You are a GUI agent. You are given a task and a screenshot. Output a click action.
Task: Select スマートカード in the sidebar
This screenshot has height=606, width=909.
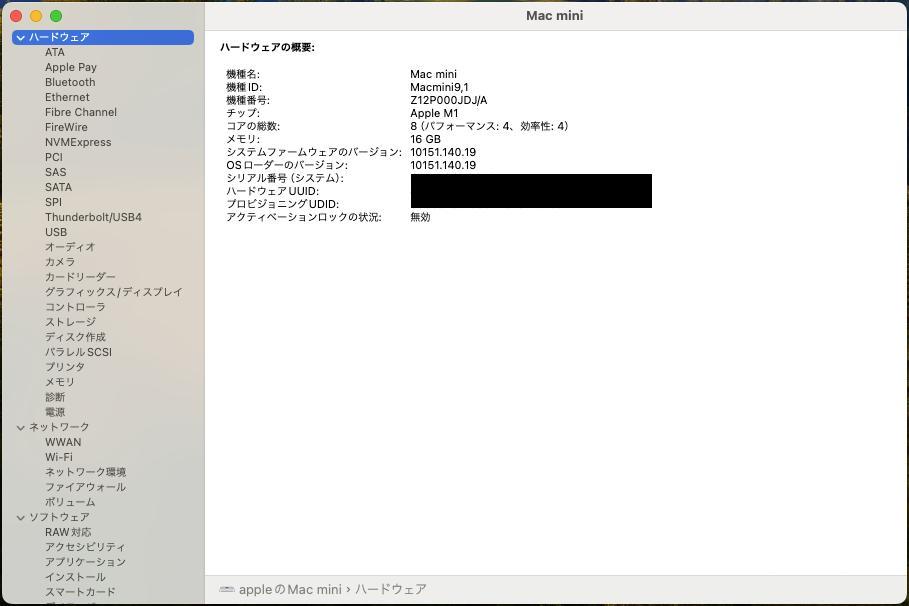81,592
